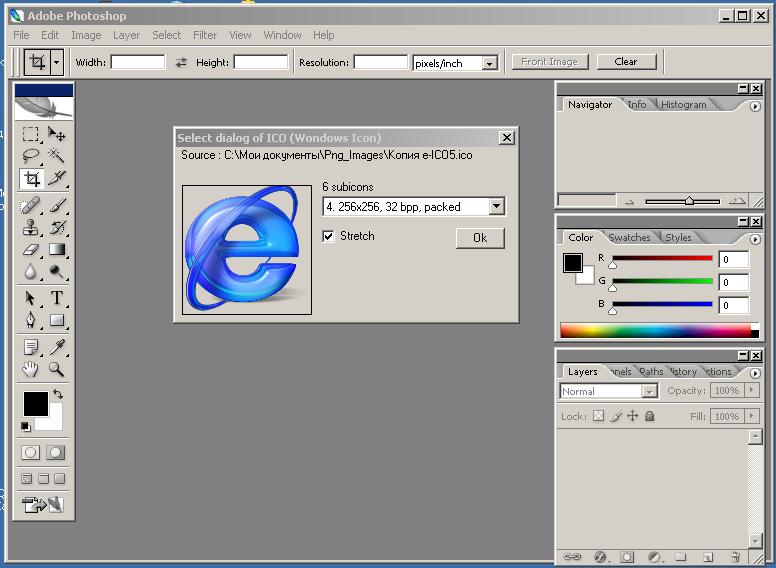Toggle the Stretch checkbox
Image resolution: width=776 pixels, height=568 pixels.
pyautogui.click(x=328, y=236)
